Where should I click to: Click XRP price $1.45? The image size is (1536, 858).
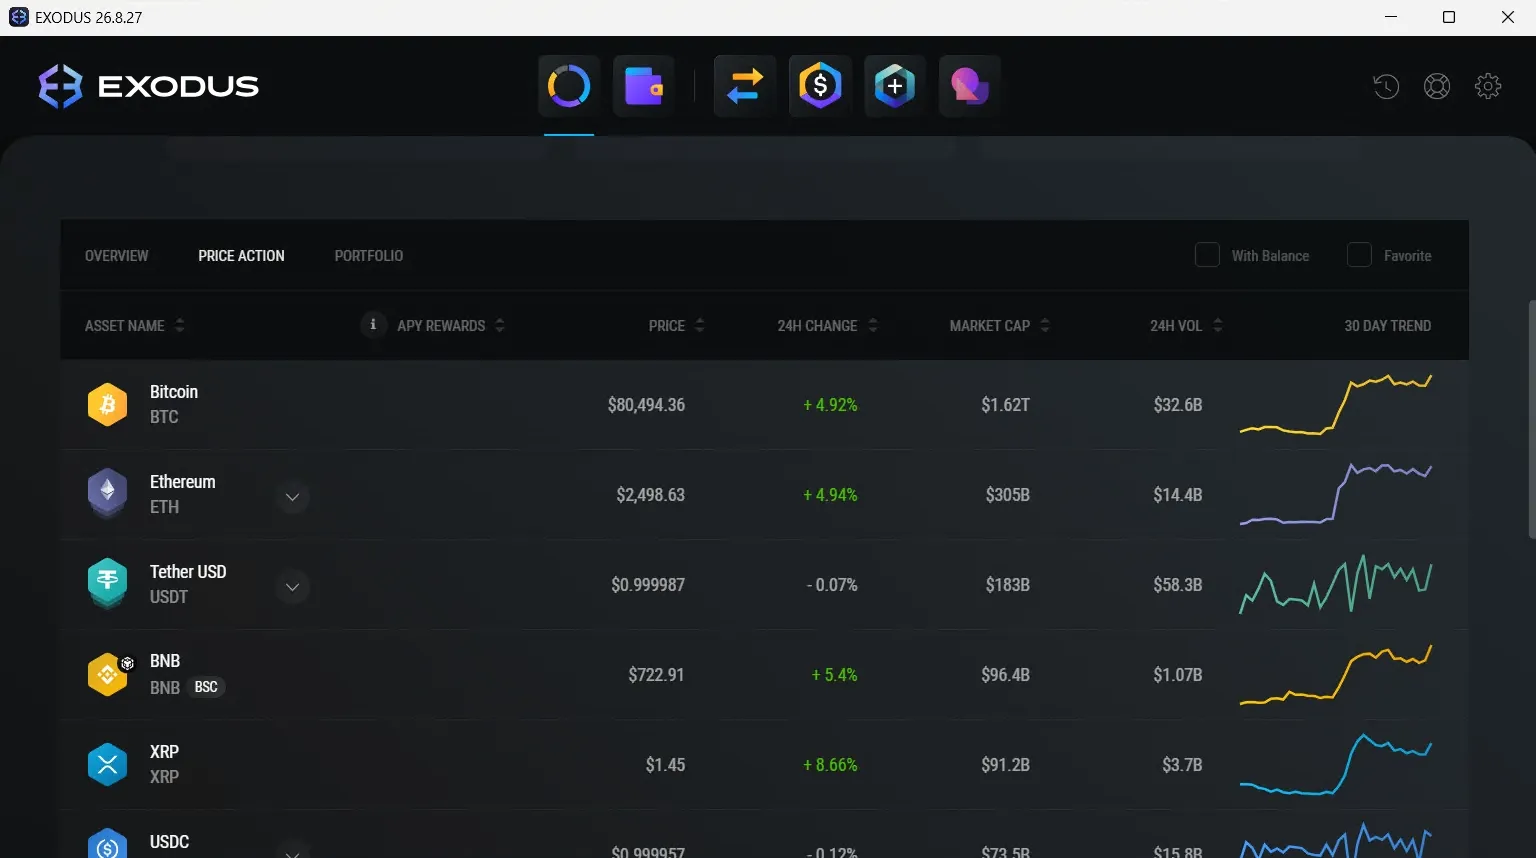(x=665, y=765)
